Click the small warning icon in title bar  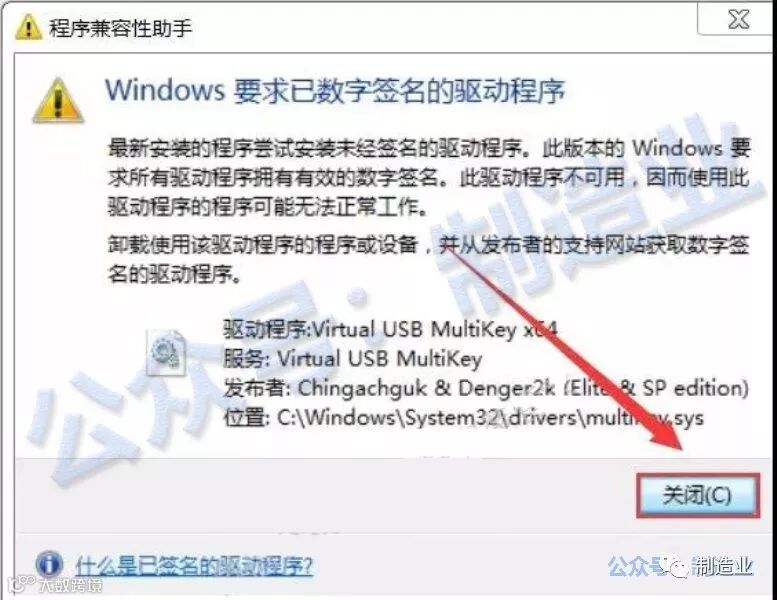pos(29,27)
